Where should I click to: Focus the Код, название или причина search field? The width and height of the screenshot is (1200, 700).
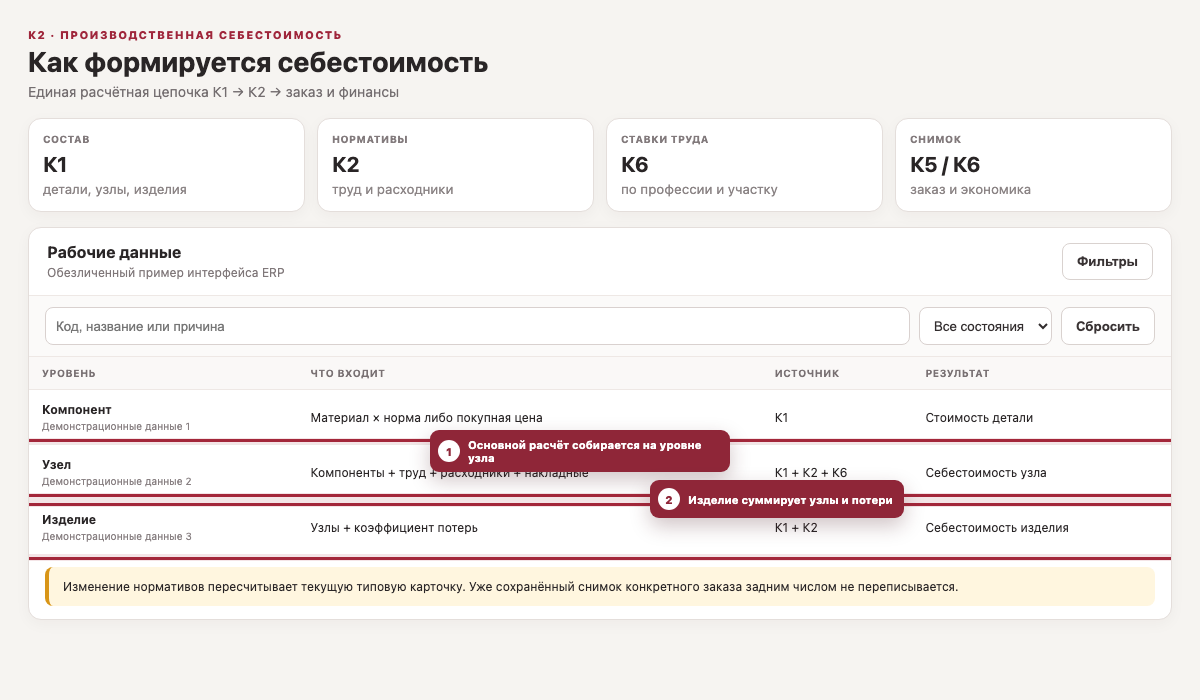click(x=477, y=326)
